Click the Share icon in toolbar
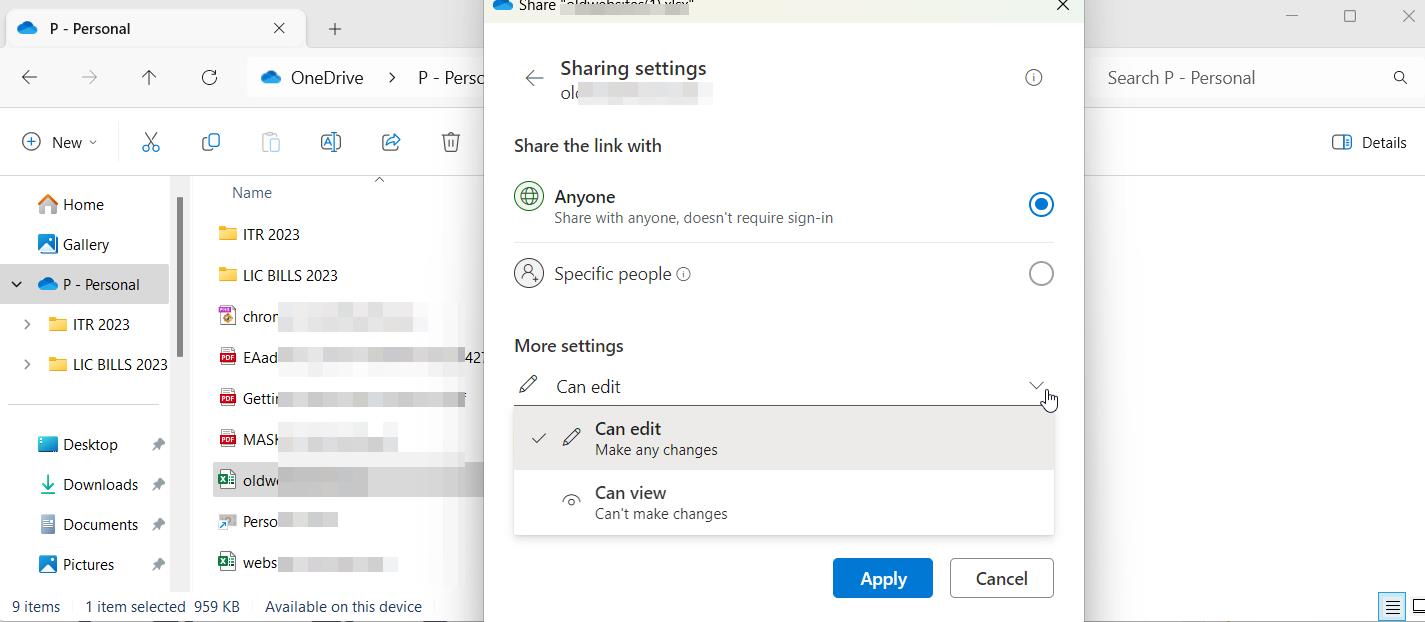 391,142
